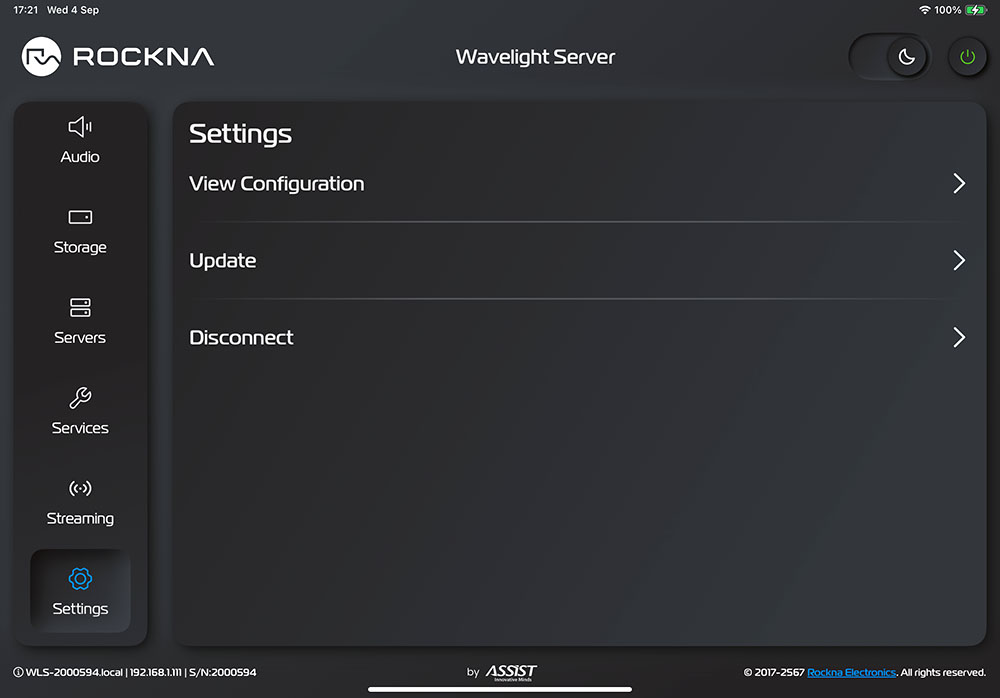
Task: Click the info icon beside hostname
Action: tap(18, 672)
